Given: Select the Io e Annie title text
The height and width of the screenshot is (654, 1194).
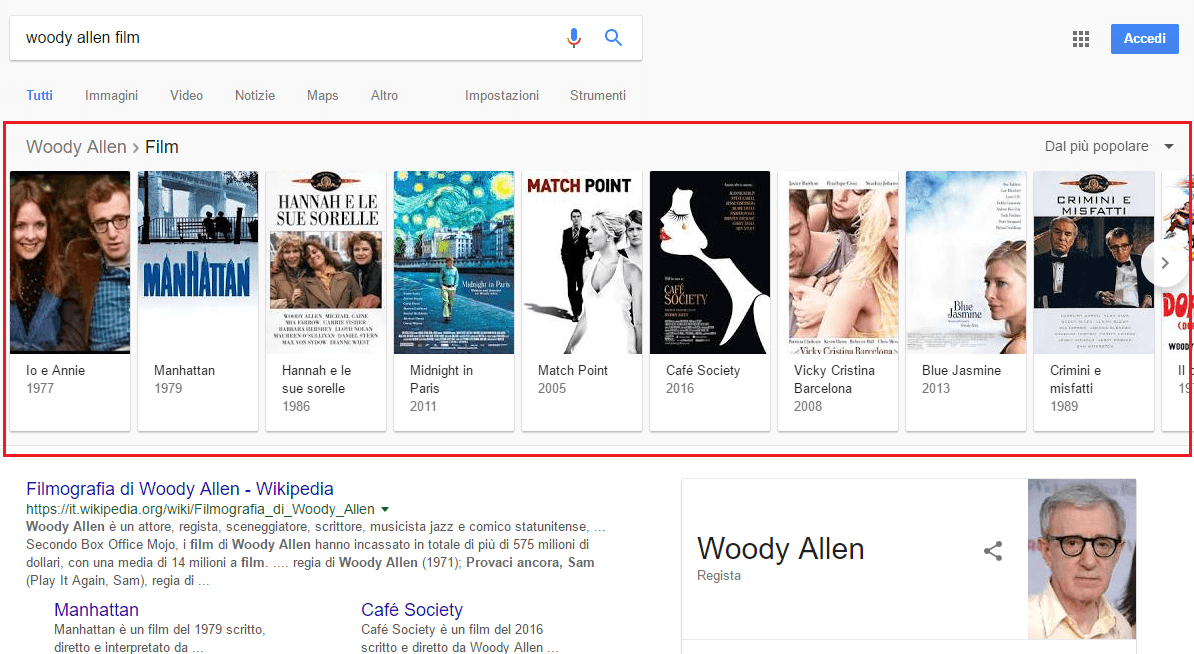Looking at the screenshot, I should (56, 370).
